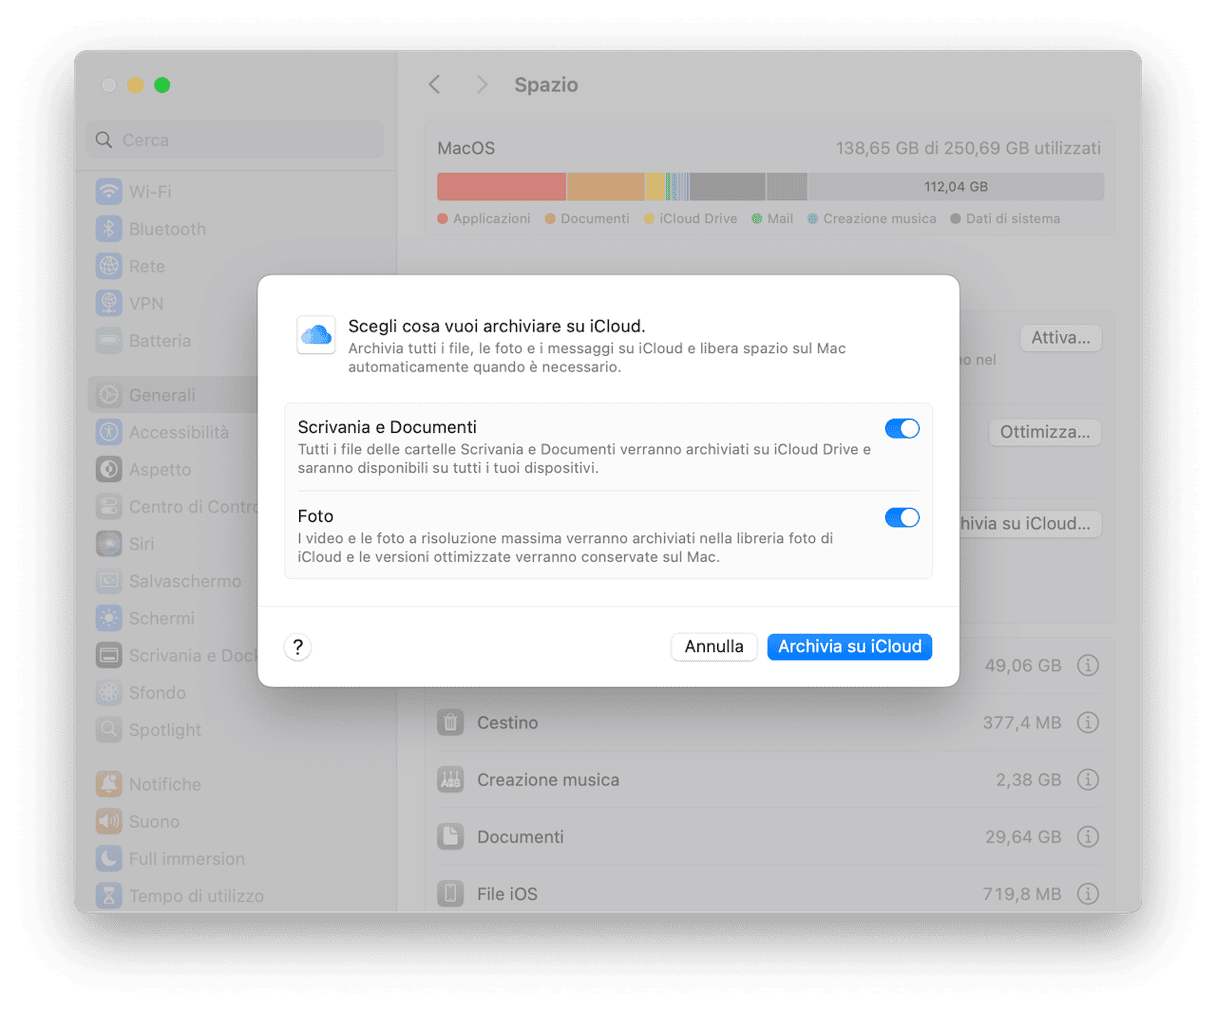Click the Cestino trash icon
1216x1011 pixels.
point(451,722)
